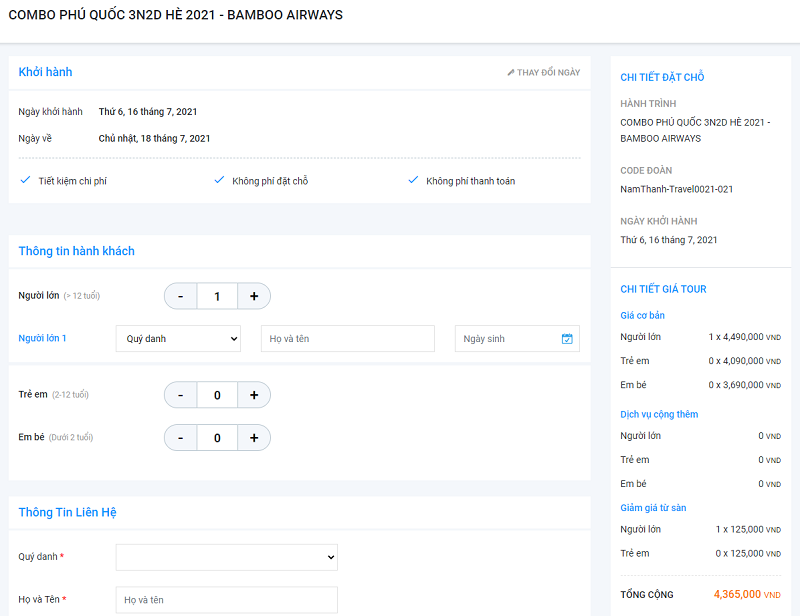Image resolution: width=800 pixels, height=616 pixels.
Task: Open the Quý danh dropdown for Người lớn 1
Action: tap(178, 339)
